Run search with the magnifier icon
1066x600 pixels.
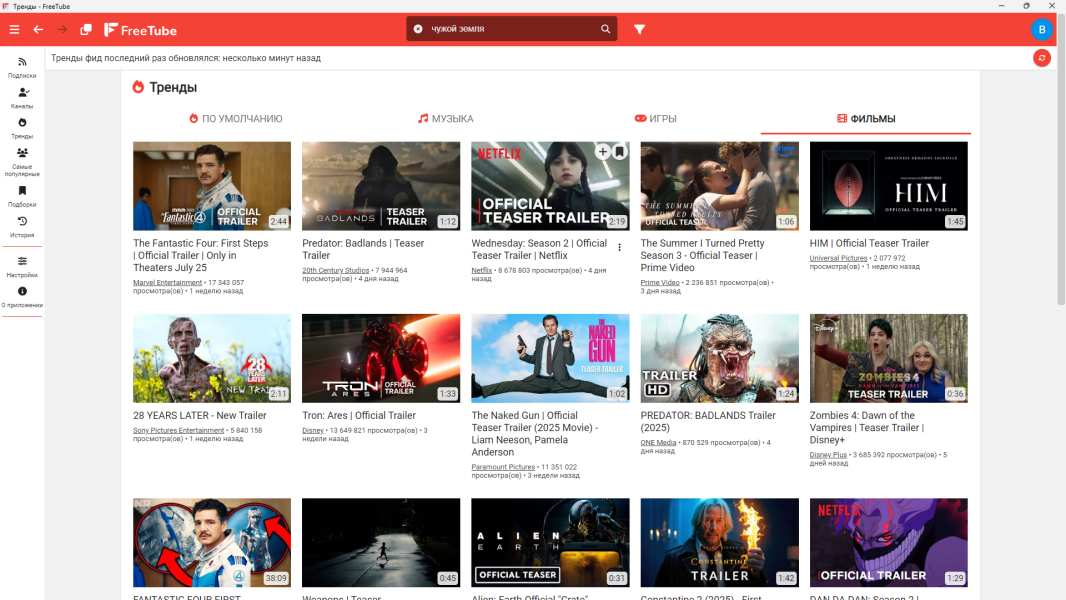[x=605, y=29]
